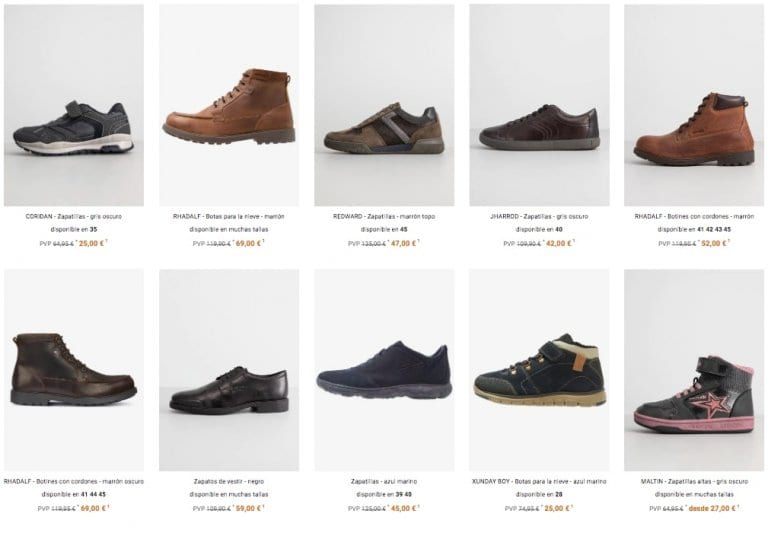
Task: Open 'XUNDAY BOY - Botas para la nieve' link
Action: click(539, 481)
